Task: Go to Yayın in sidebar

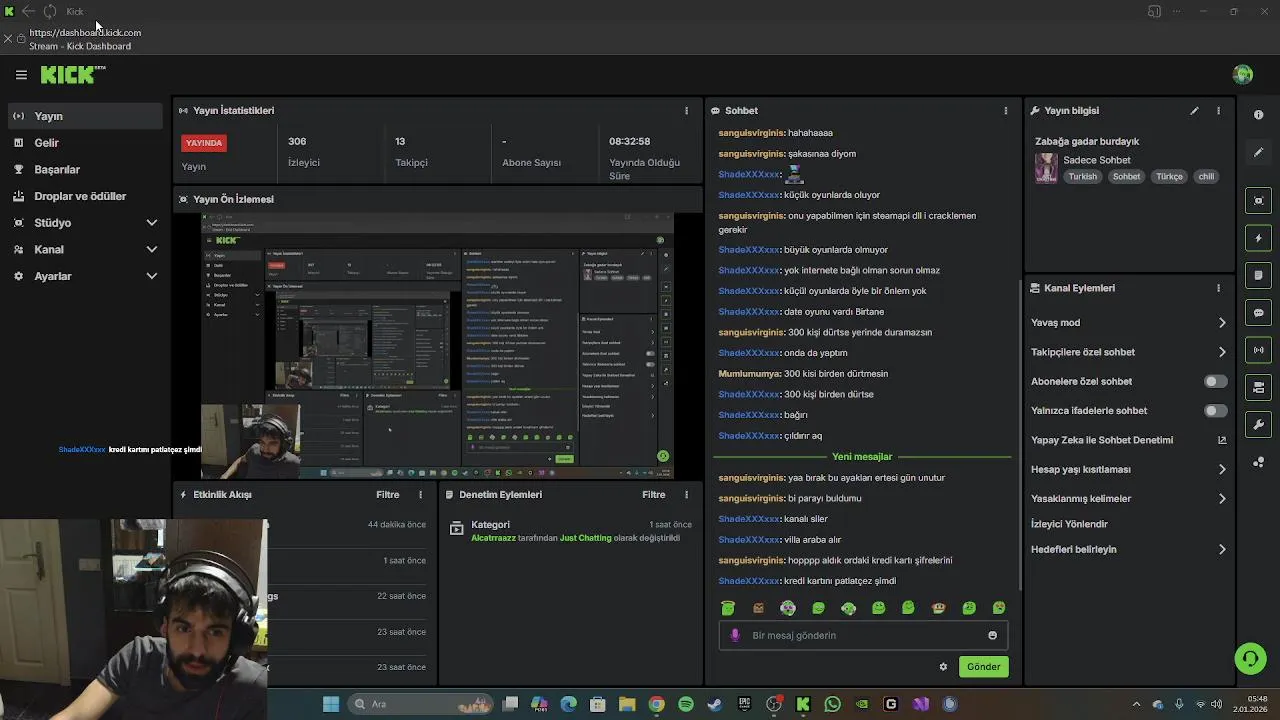Action: (85, 116)
